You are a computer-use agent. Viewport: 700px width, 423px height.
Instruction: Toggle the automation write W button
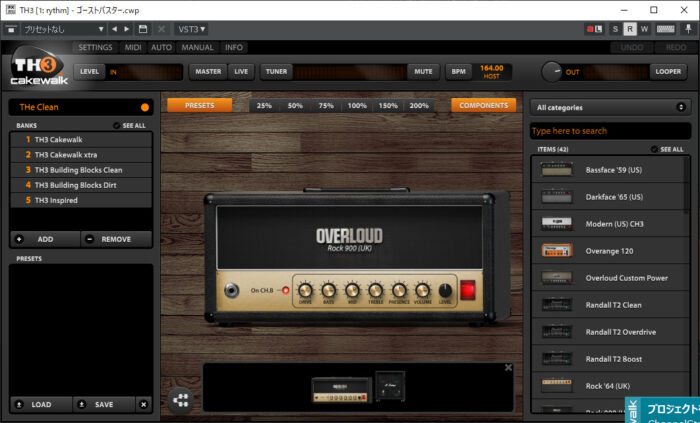point(644,29)
